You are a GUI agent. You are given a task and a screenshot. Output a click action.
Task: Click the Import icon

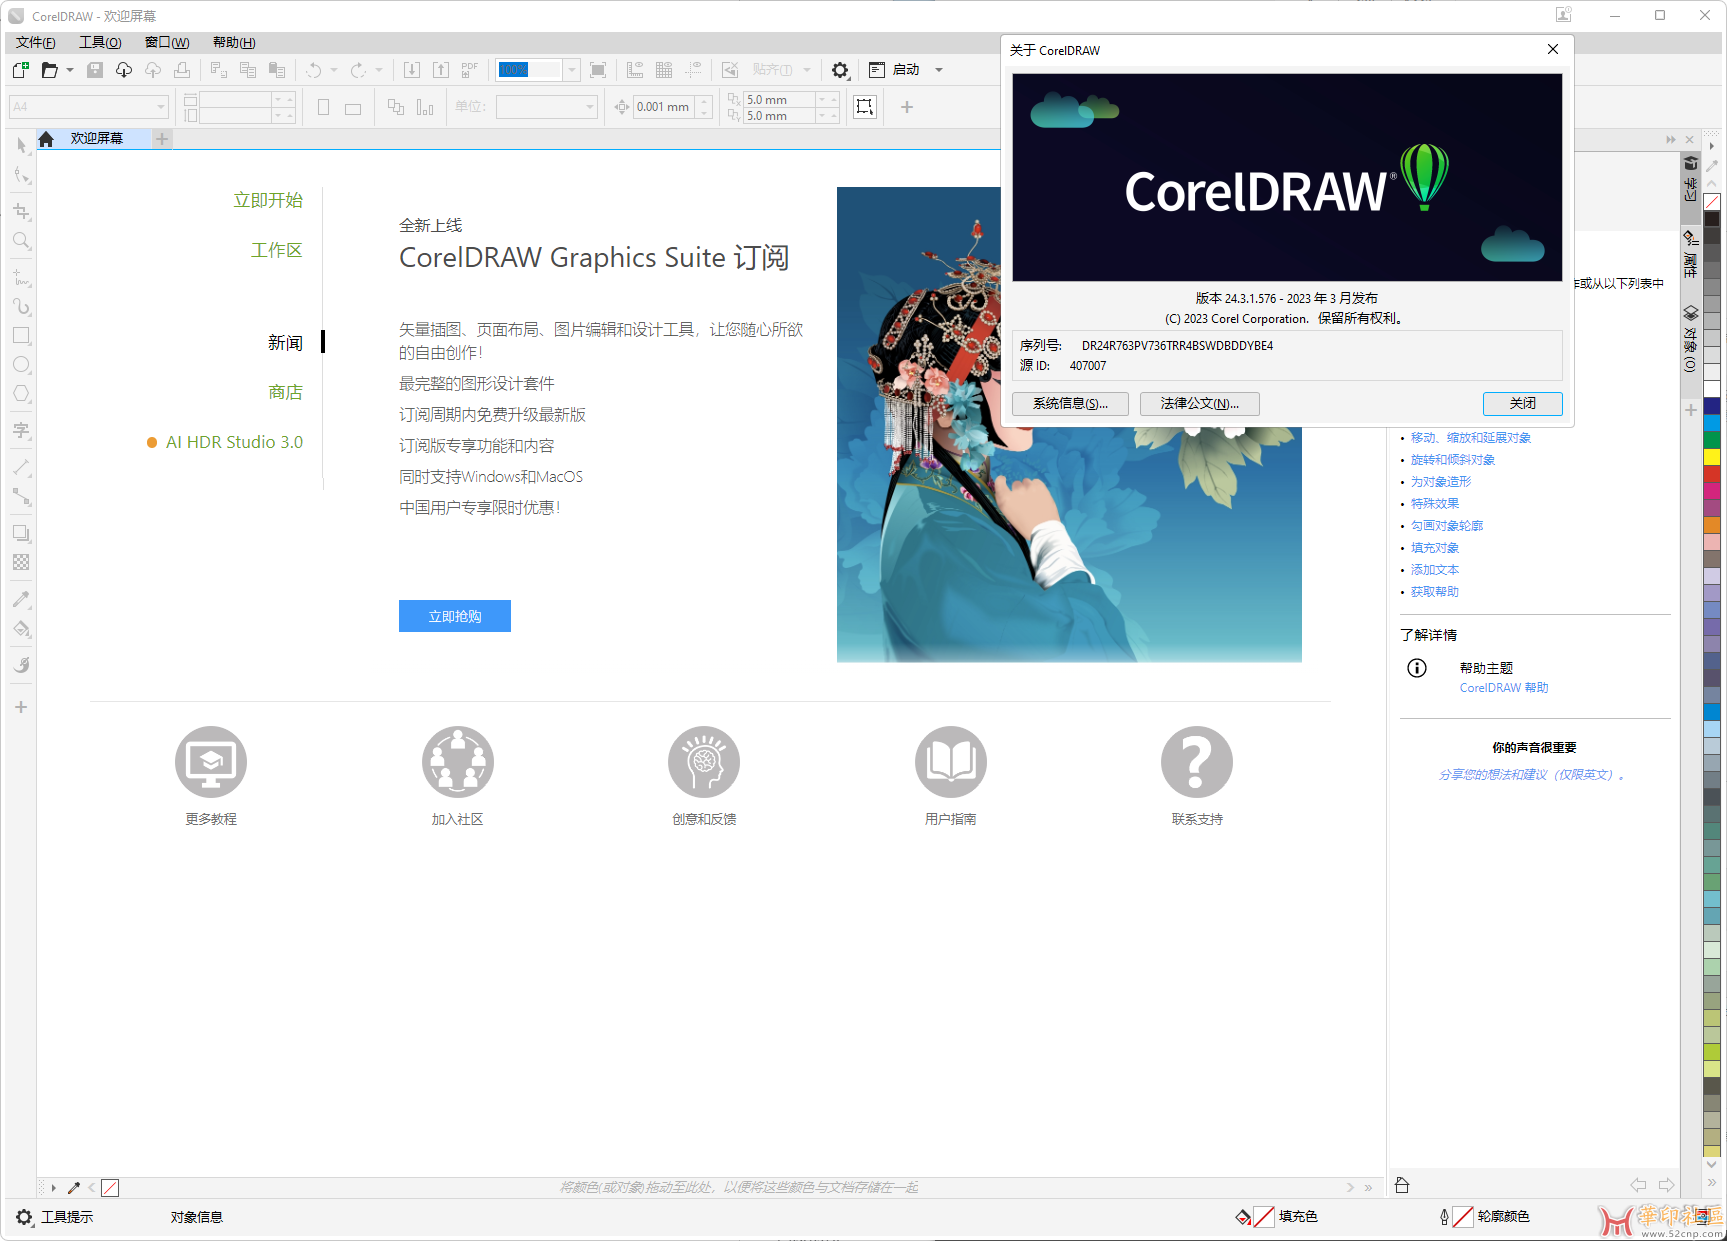click(x=412, y=70)
